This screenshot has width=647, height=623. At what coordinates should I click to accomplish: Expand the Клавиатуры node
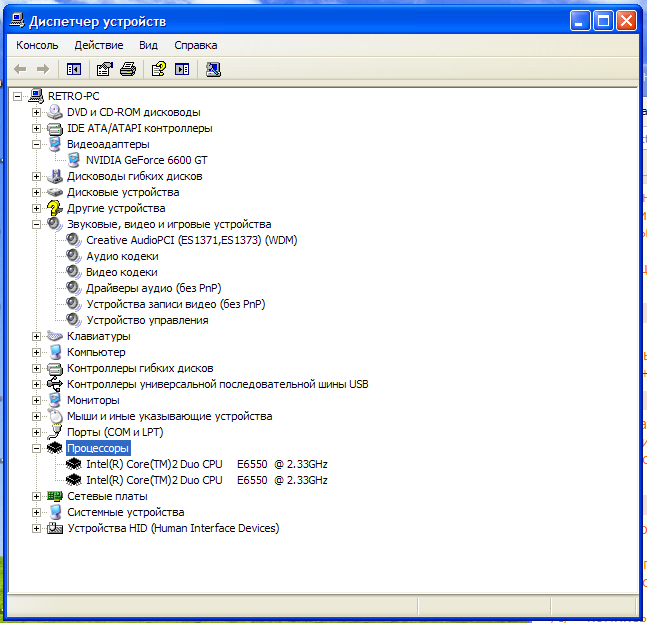pos(36,336)
